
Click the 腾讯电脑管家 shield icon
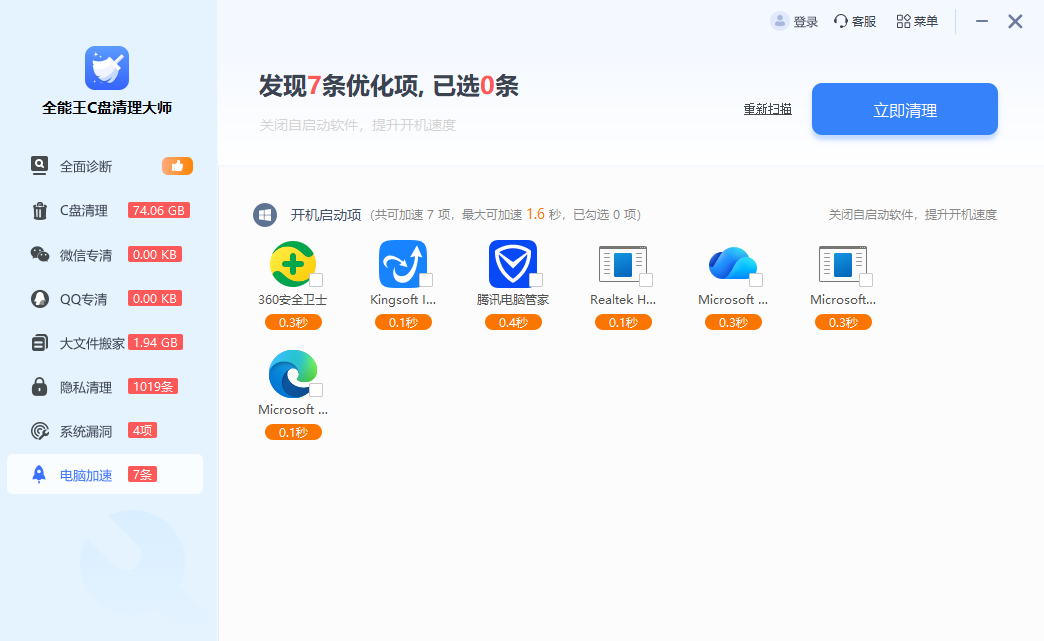(x=512, y=264)
